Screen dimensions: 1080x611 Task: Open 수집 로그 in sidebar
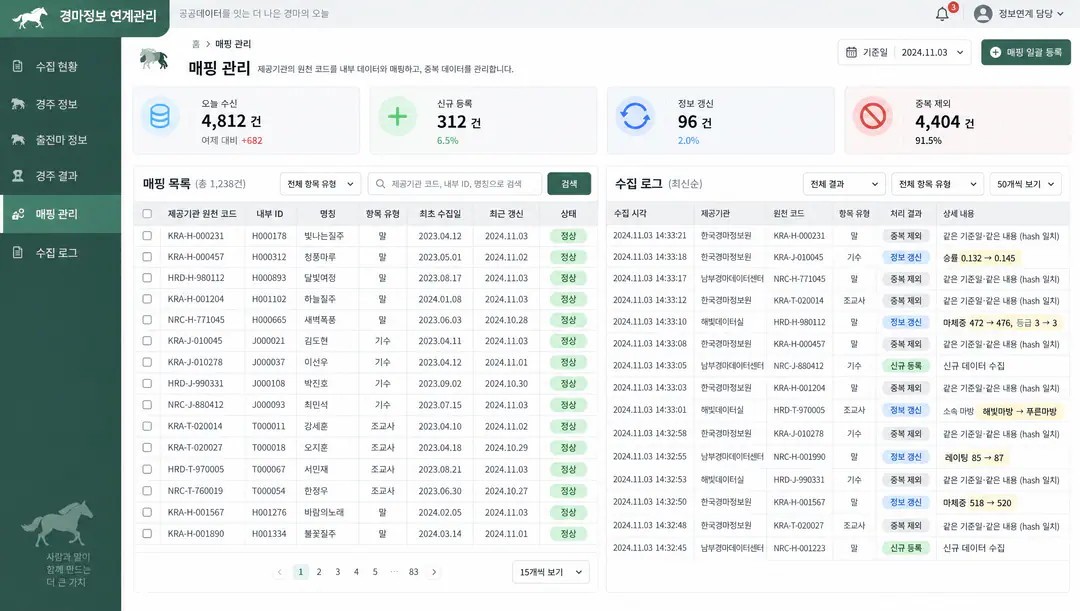coord(61,252)
